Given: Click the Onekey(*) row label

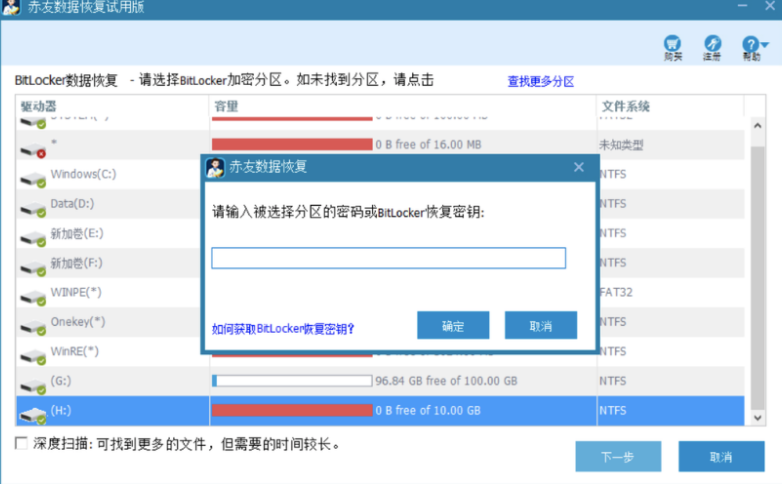Looking at the screenshot, I should pos(78,321).
